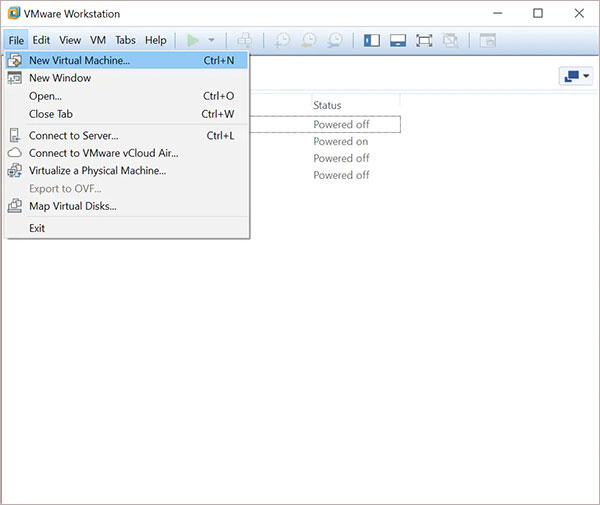Image resolution: width=600 pixels, height=505 pixels.
Task: Take a snapshot using the clock-plus icon
Action: pyautogui.click(x=282, y=40)
